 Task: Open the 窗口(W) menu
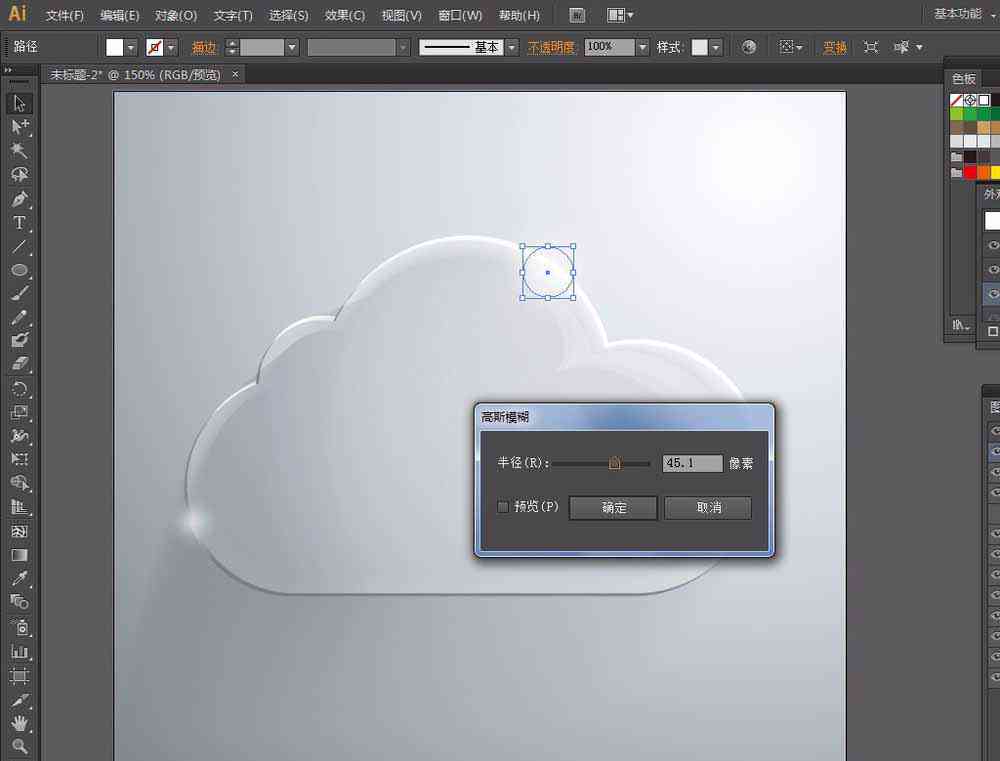[460, 15]
